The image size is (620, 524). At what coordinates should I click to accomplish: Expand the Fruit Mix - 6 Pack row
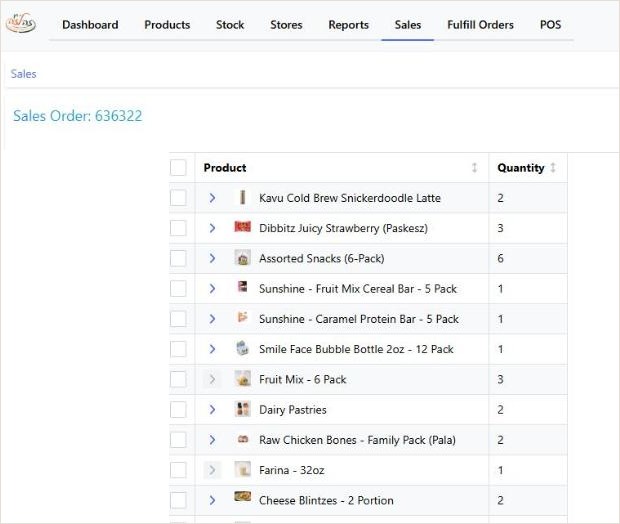[x=212, y=380]
